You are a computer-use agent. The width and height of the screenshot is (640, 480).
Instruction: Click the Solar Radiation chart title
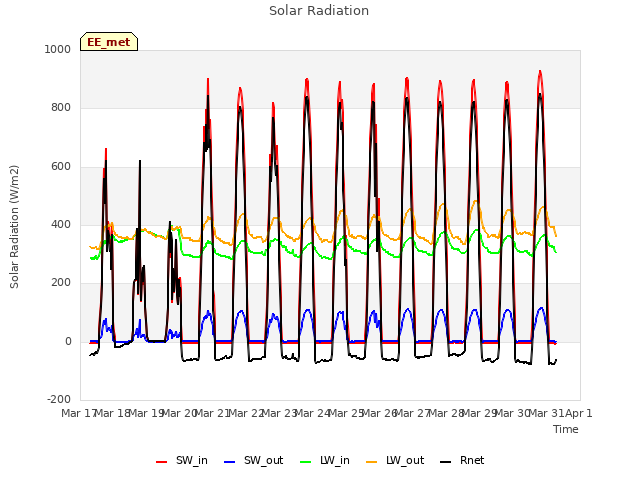click(319, 11)
